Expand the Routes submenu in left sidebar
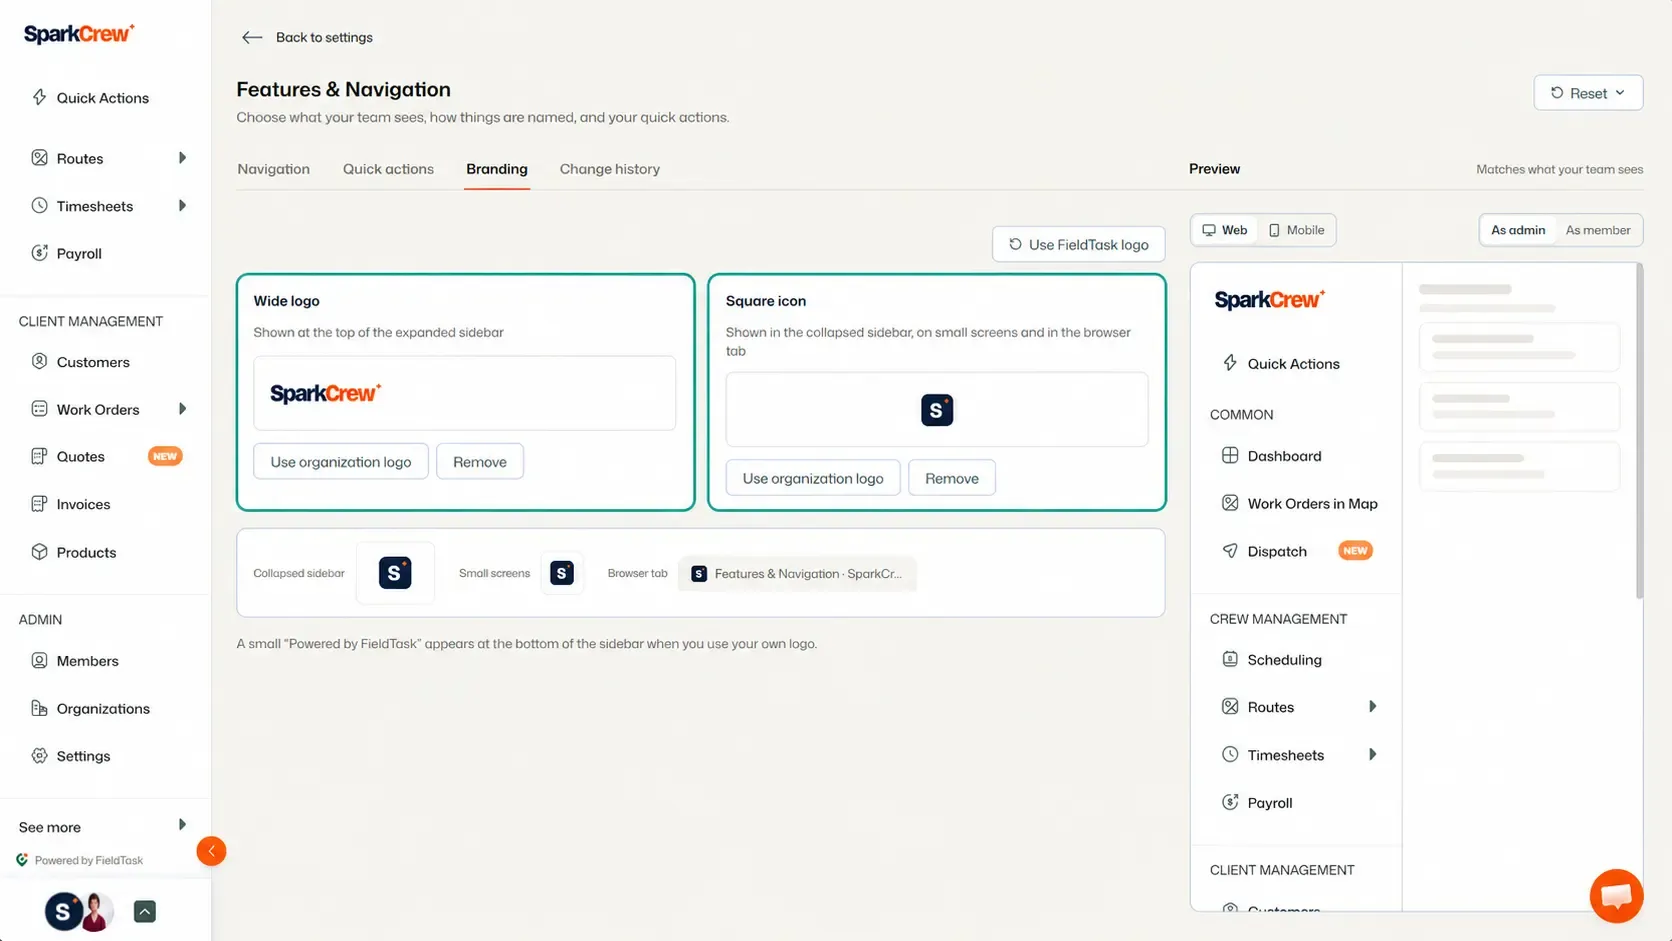Viewport: 1672px width, 941px height. (182, 158)
